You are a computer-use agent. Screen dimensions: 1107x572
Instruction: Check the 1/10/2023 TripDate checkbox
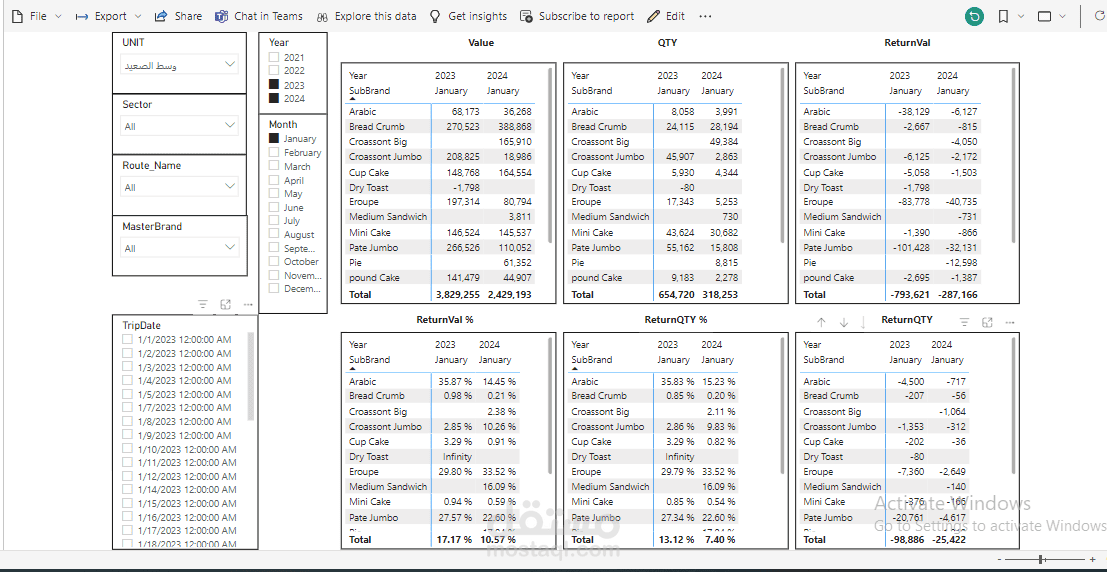pyautogui.click(x=128, y=449)
